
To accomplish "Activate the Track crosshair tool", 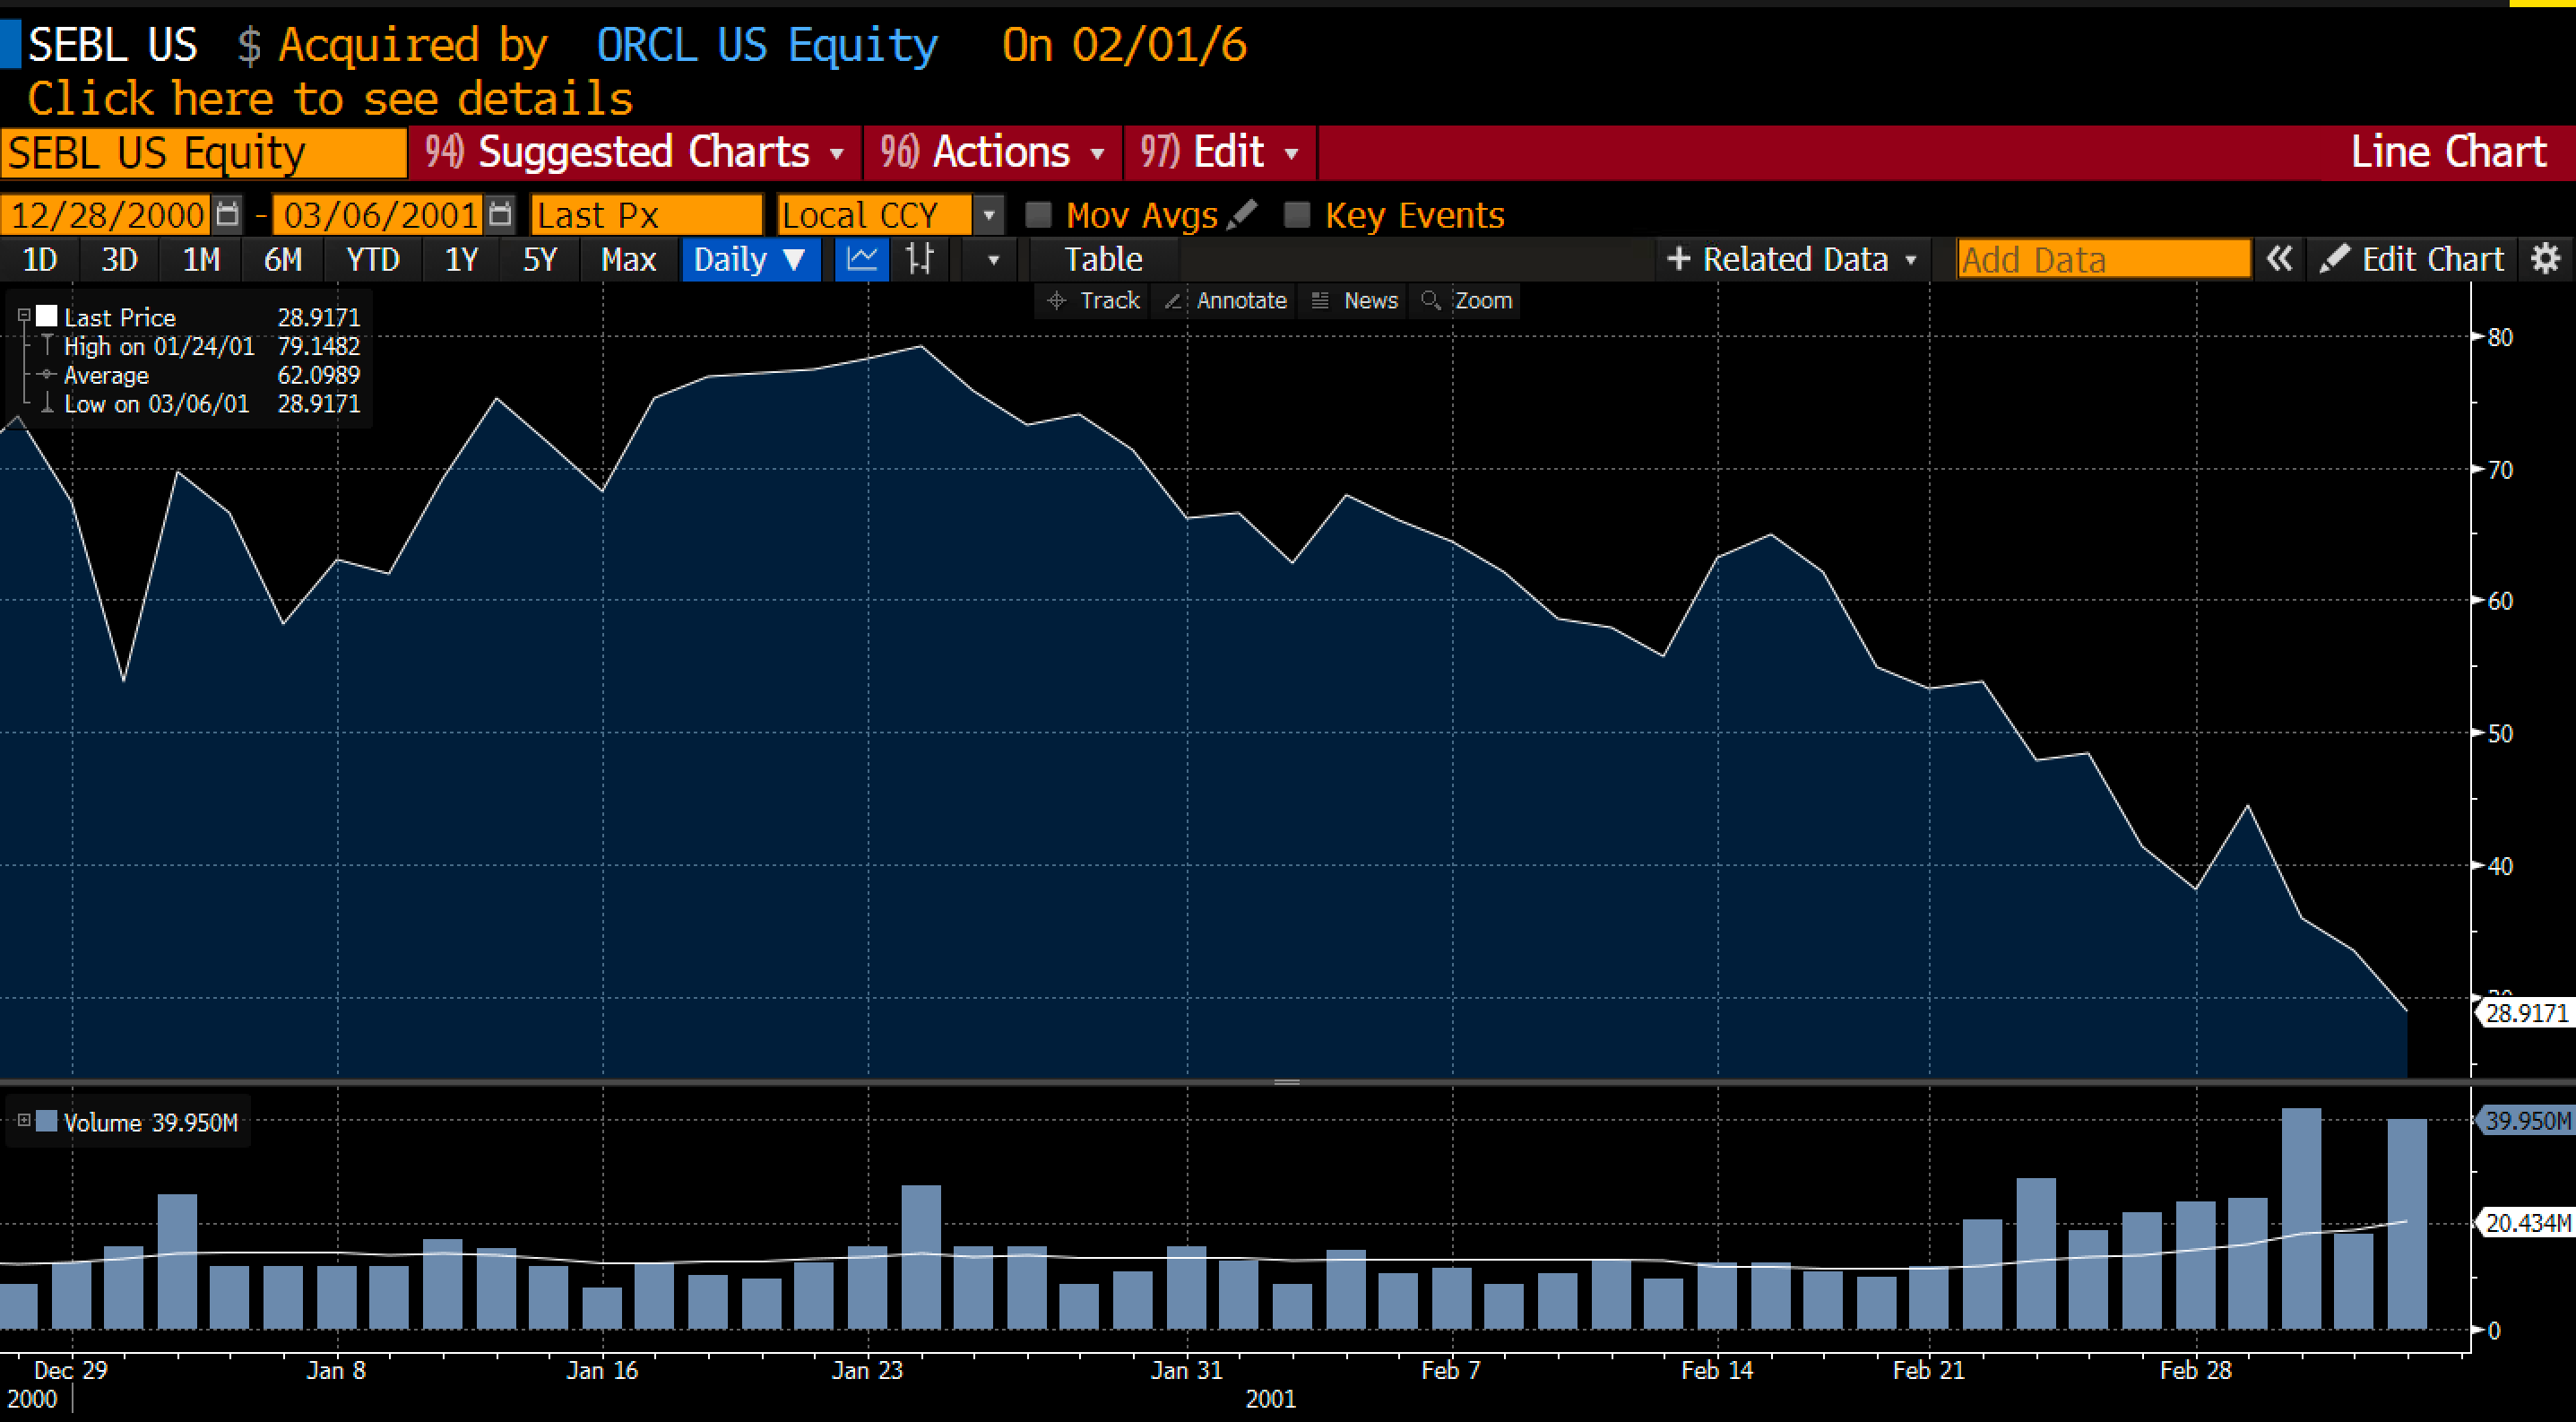I will 1092,300.
